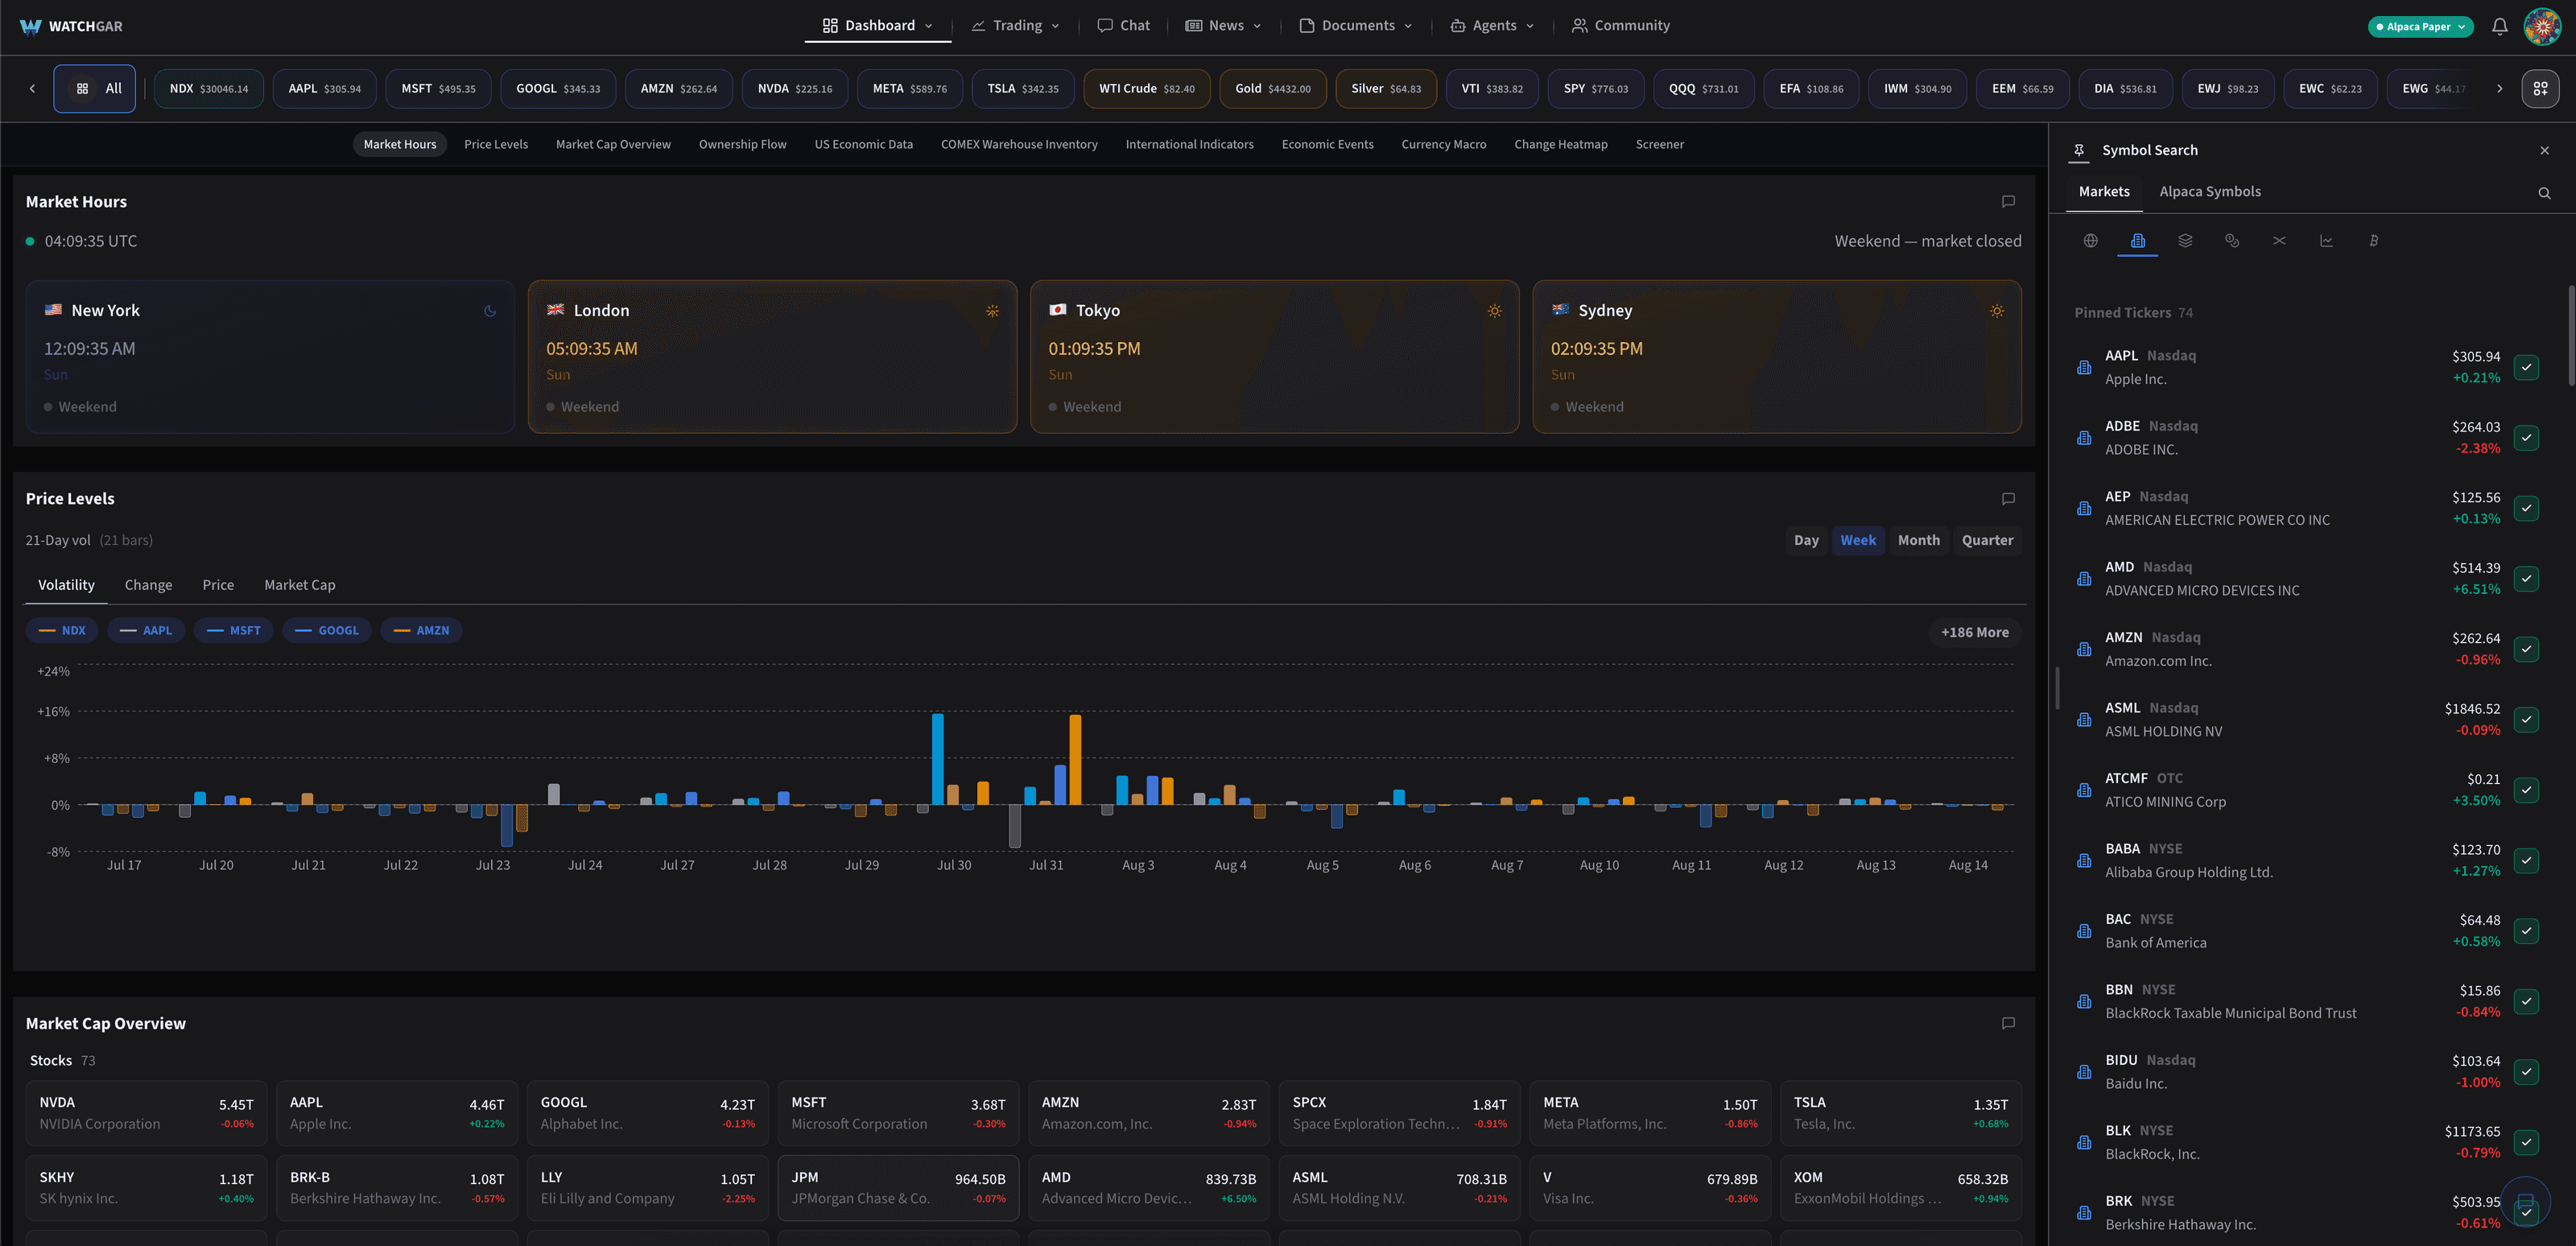Uncheck the AEP pinned ticker checkbox
The height and width of the screenshot is (1246, 2576).
[2526, 508]
